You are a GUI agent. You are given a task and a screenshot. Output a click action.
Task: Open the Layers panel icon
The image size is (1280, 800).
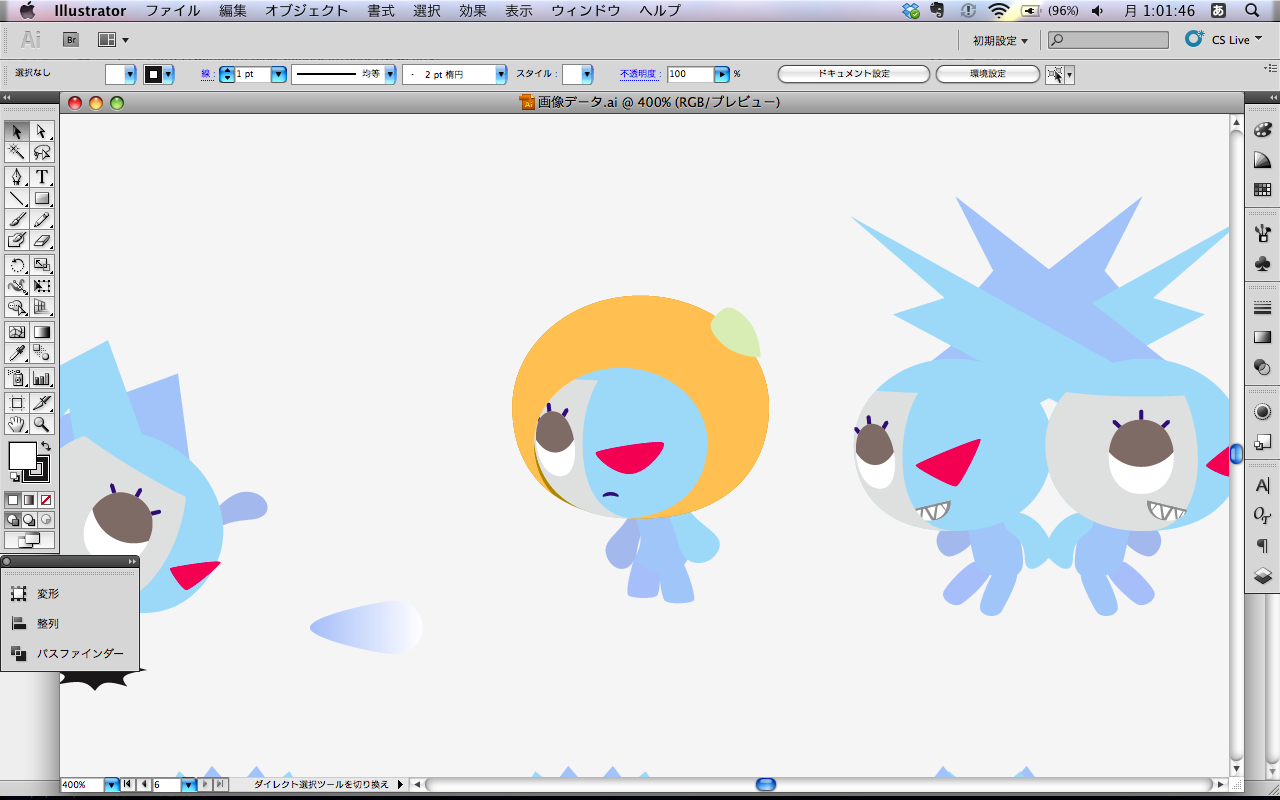[x=1262, y=575]
